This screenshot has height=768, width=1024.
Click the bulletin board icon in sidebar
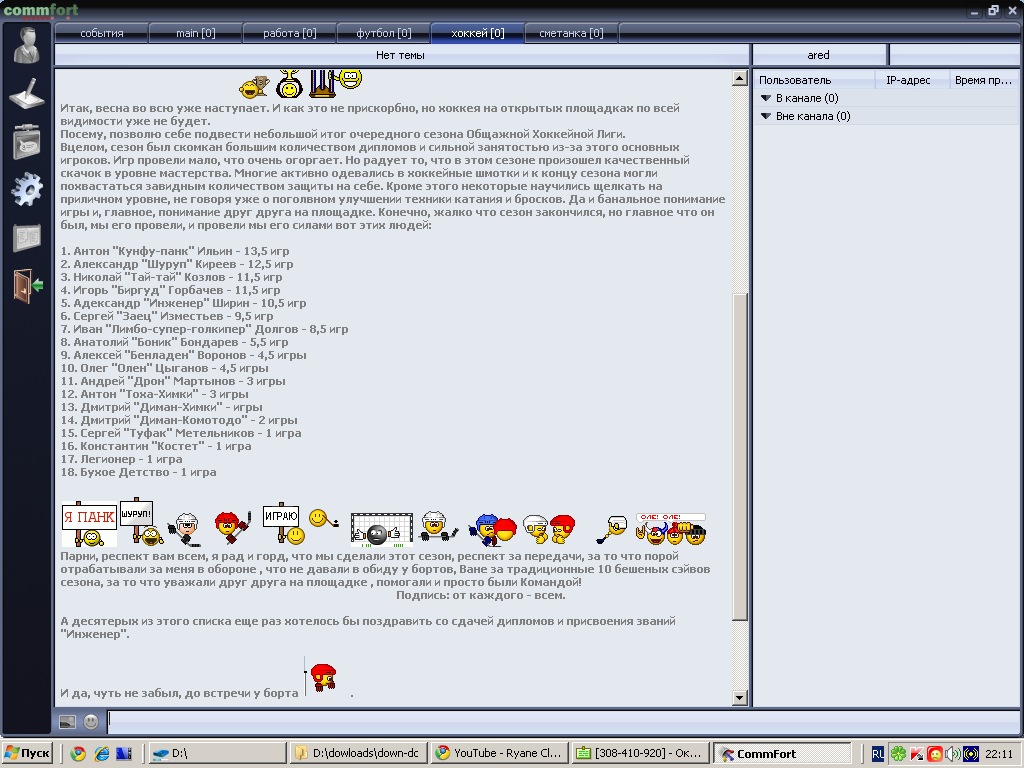[x=26, y=237]
